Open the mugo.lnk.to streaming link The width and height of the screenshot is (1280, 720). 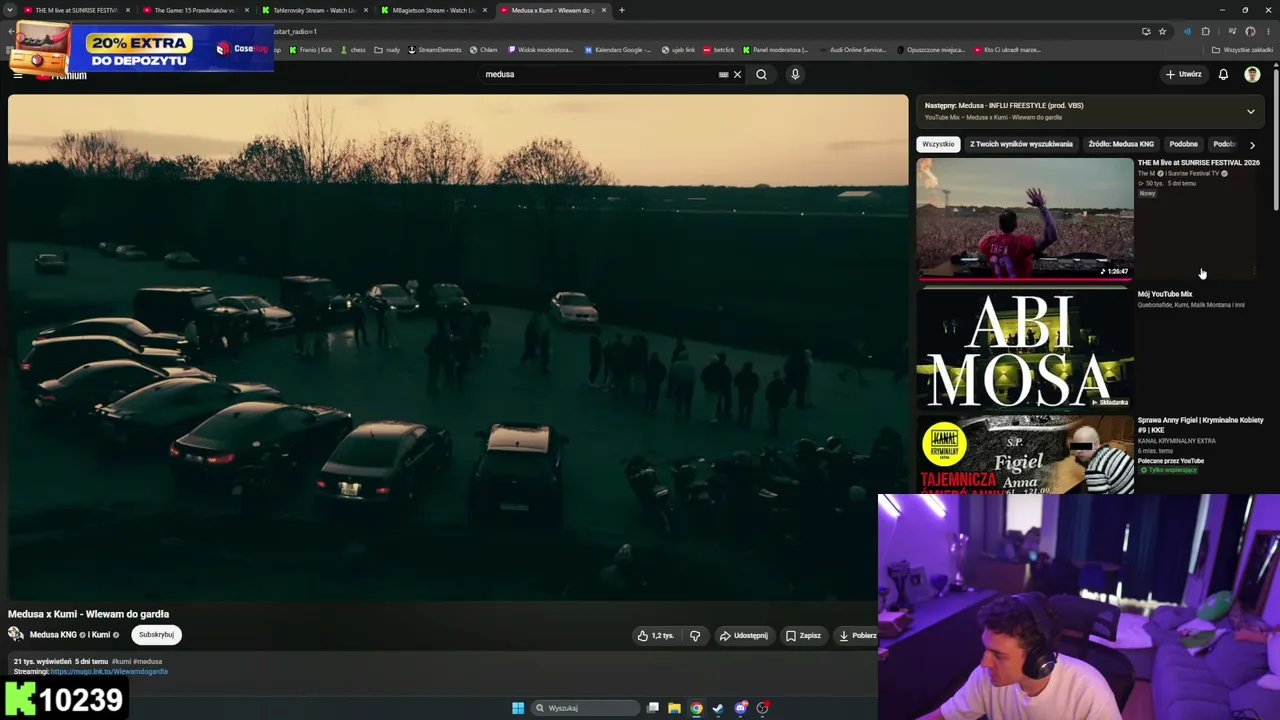pyautogui.click(x=109, y=671)
